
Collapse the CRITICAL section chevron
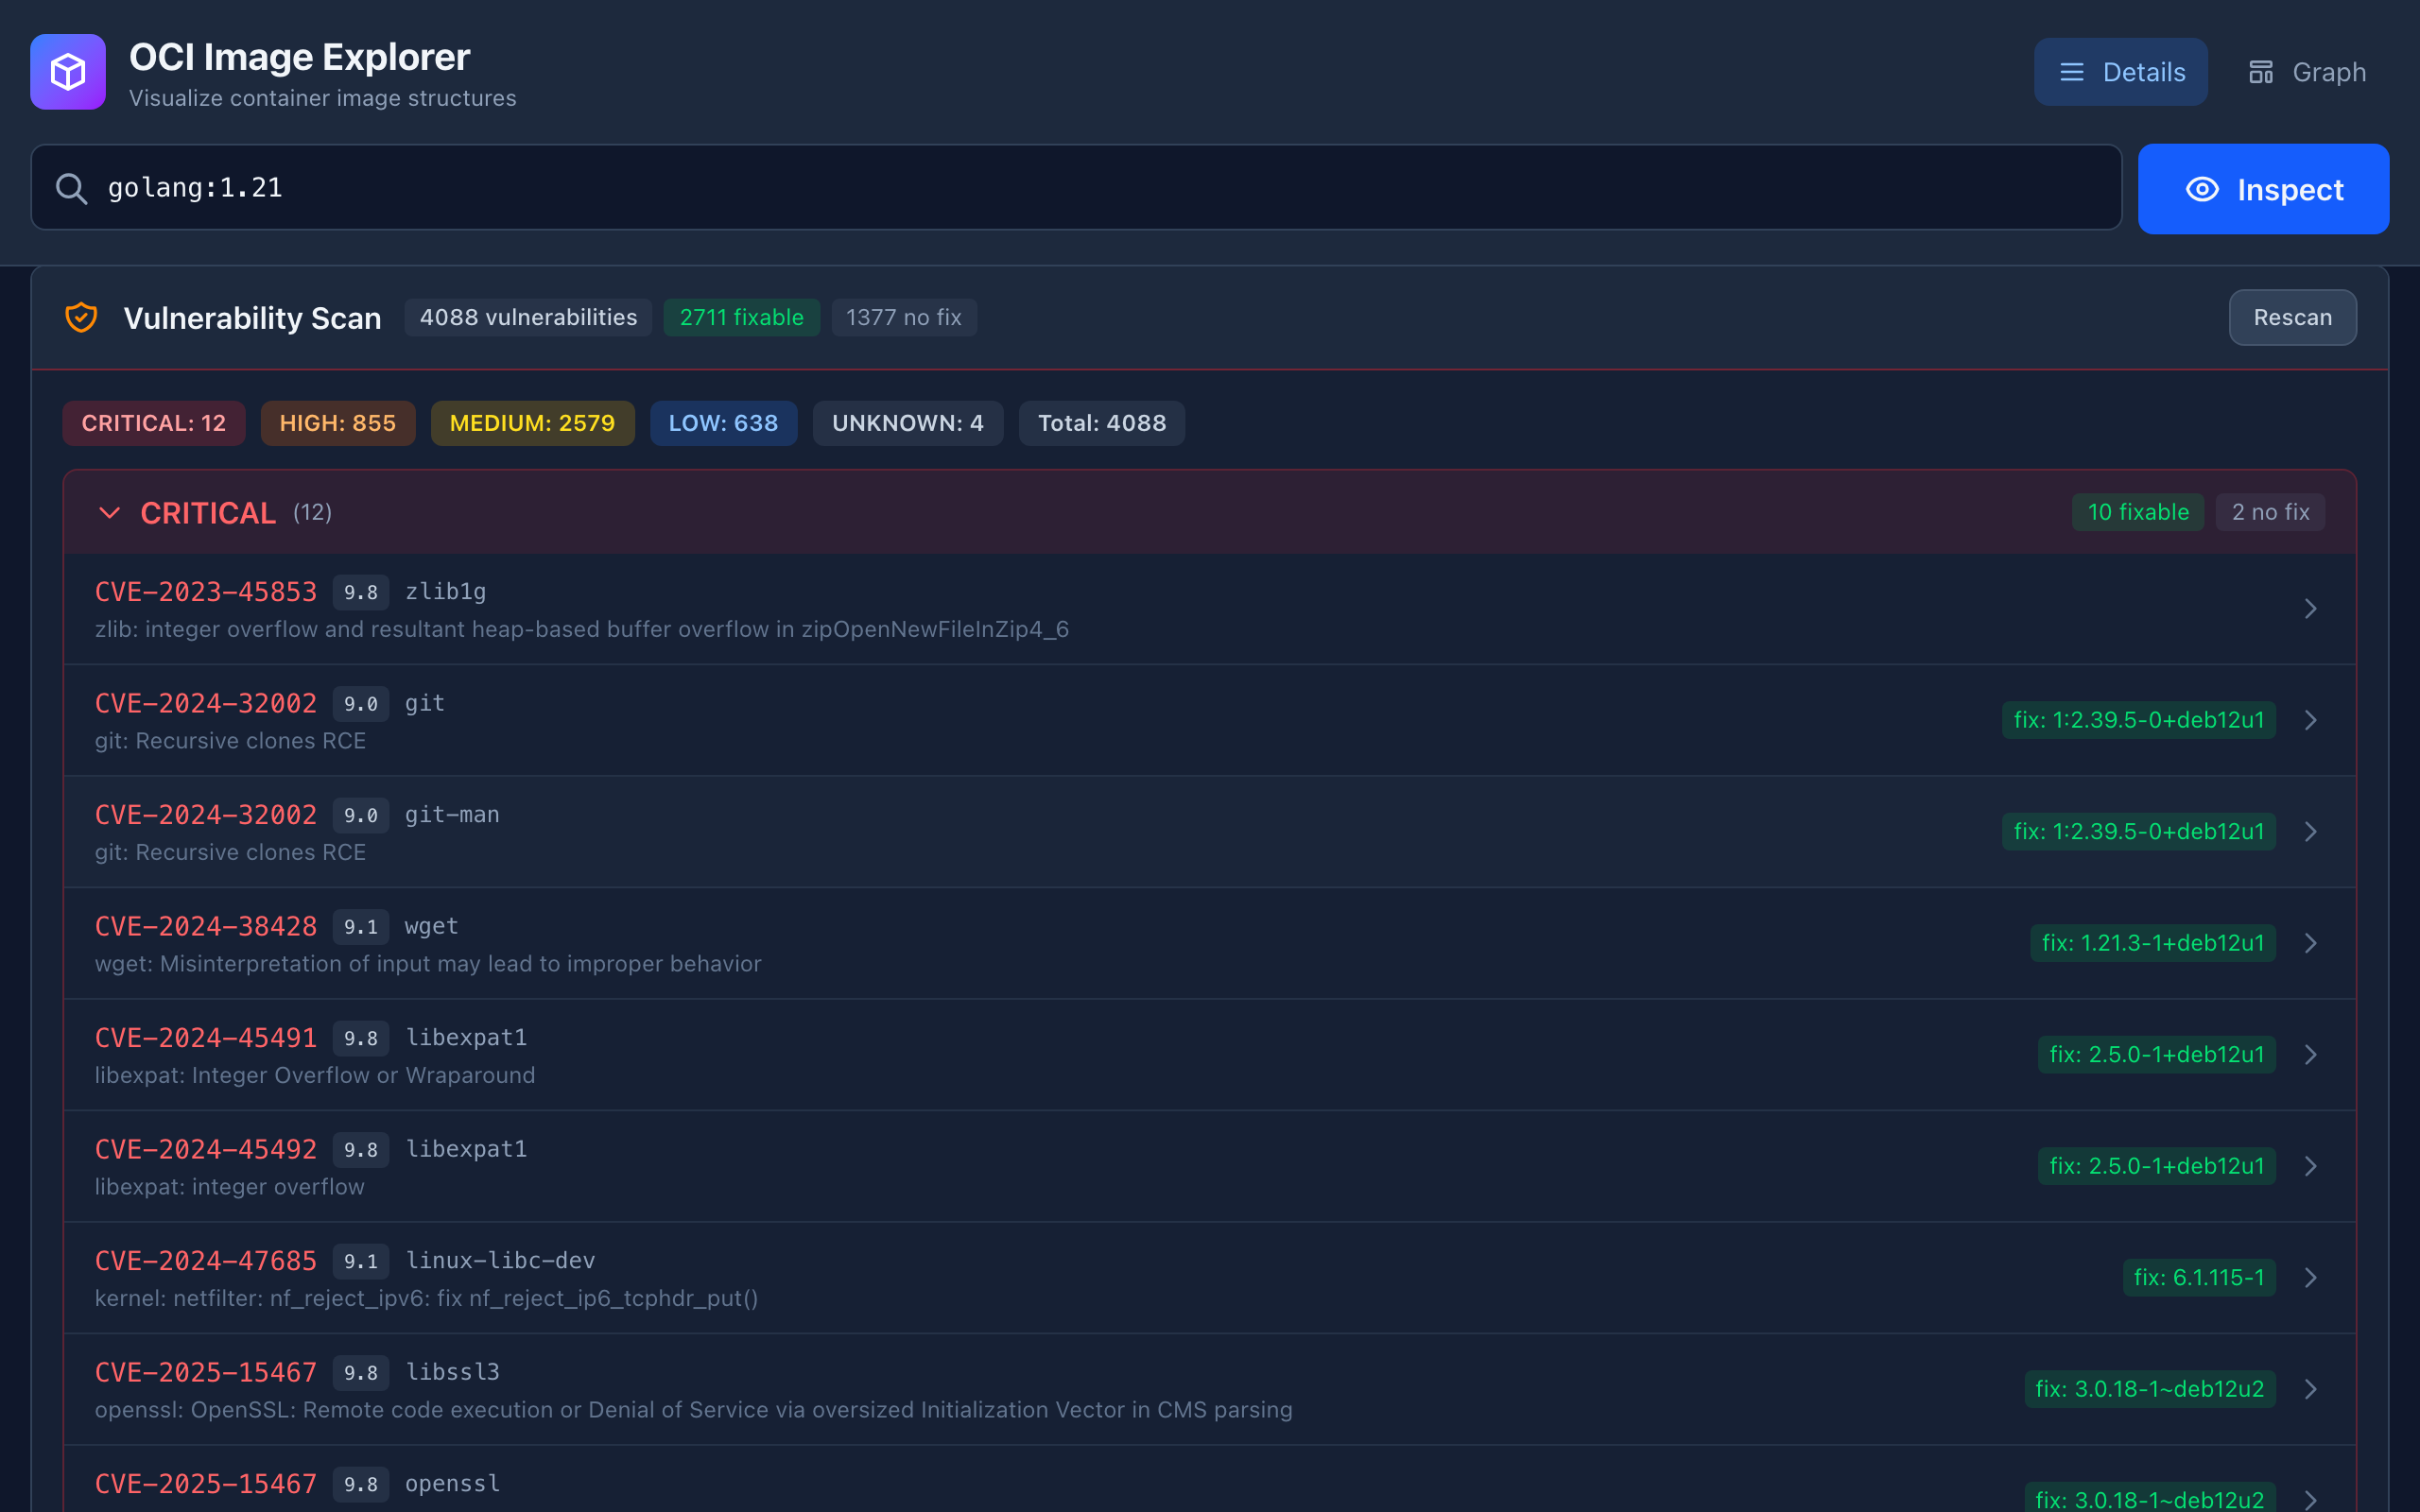[110, 513]
